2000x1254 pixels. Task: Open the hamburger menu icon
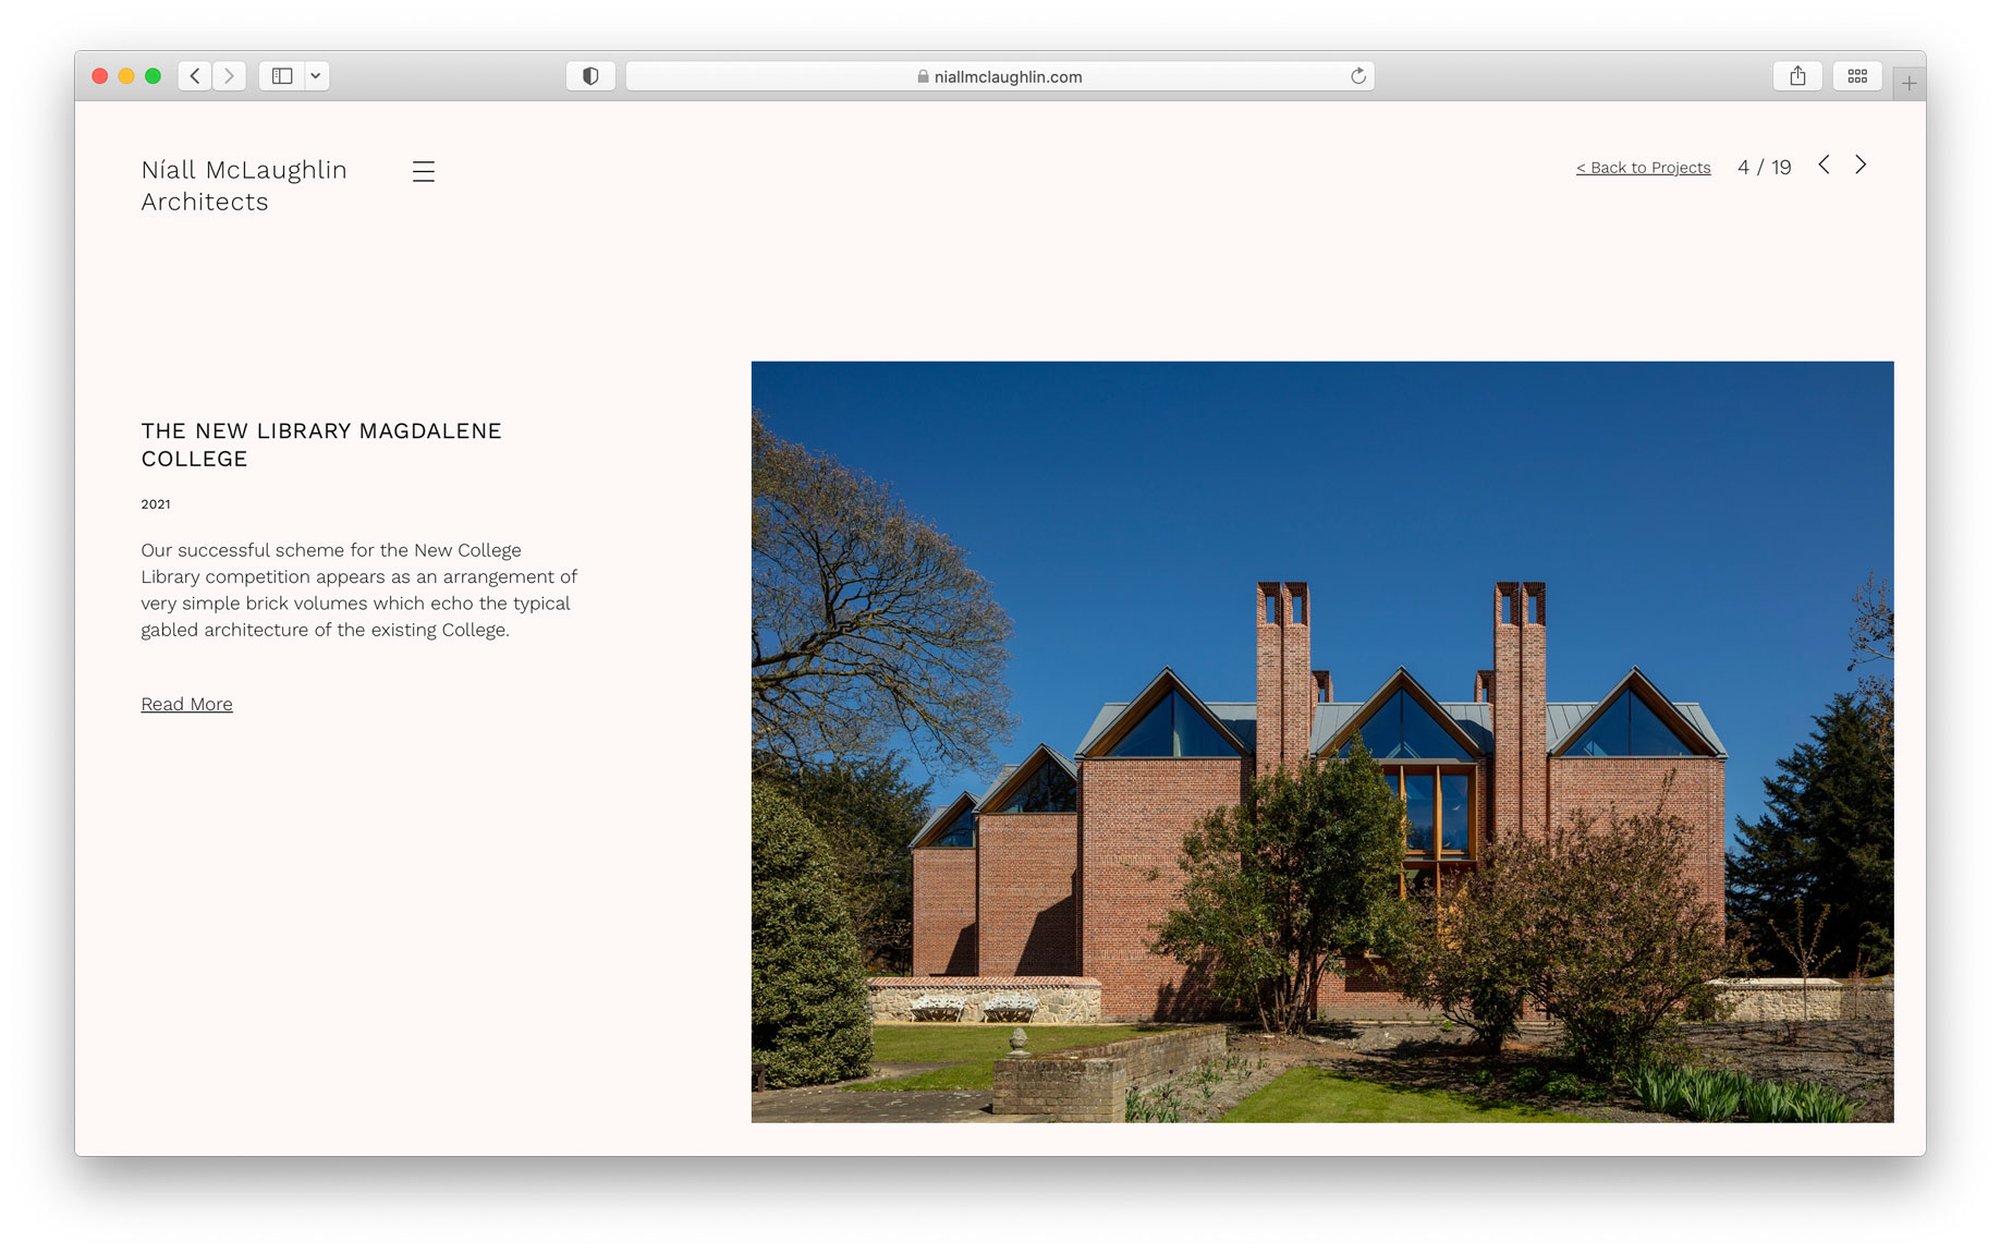423,171
